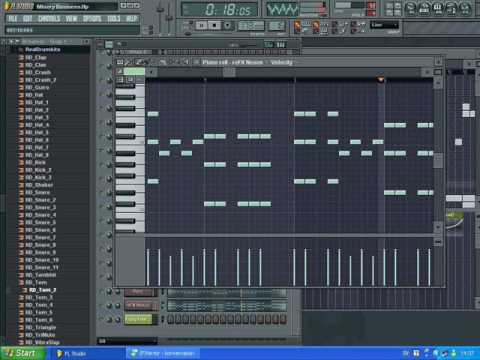480x360 pixels.
Task: Open the FILE menu
Action: (x=13, y=19)
